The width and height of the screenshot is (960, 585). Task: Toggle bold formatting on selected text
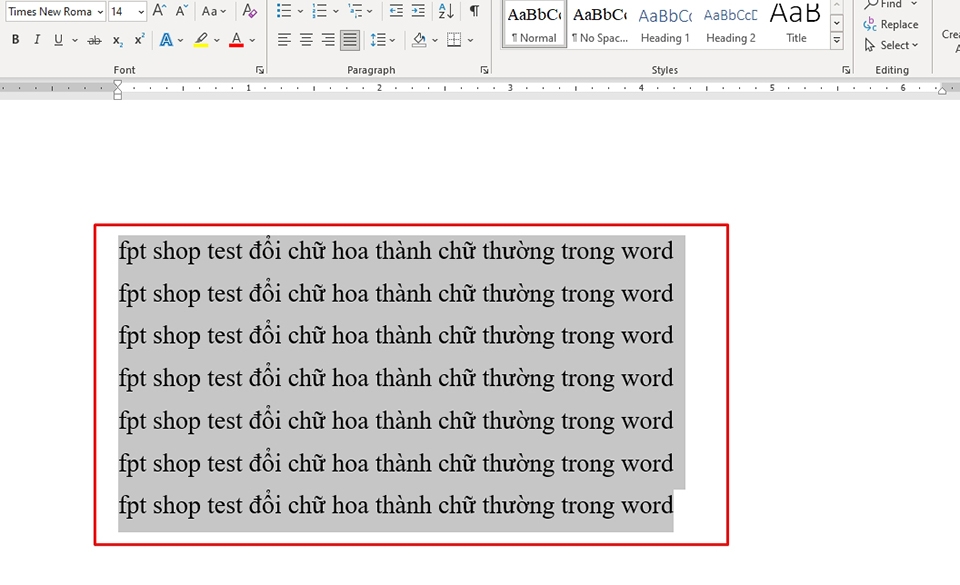(x=15, y=39)
